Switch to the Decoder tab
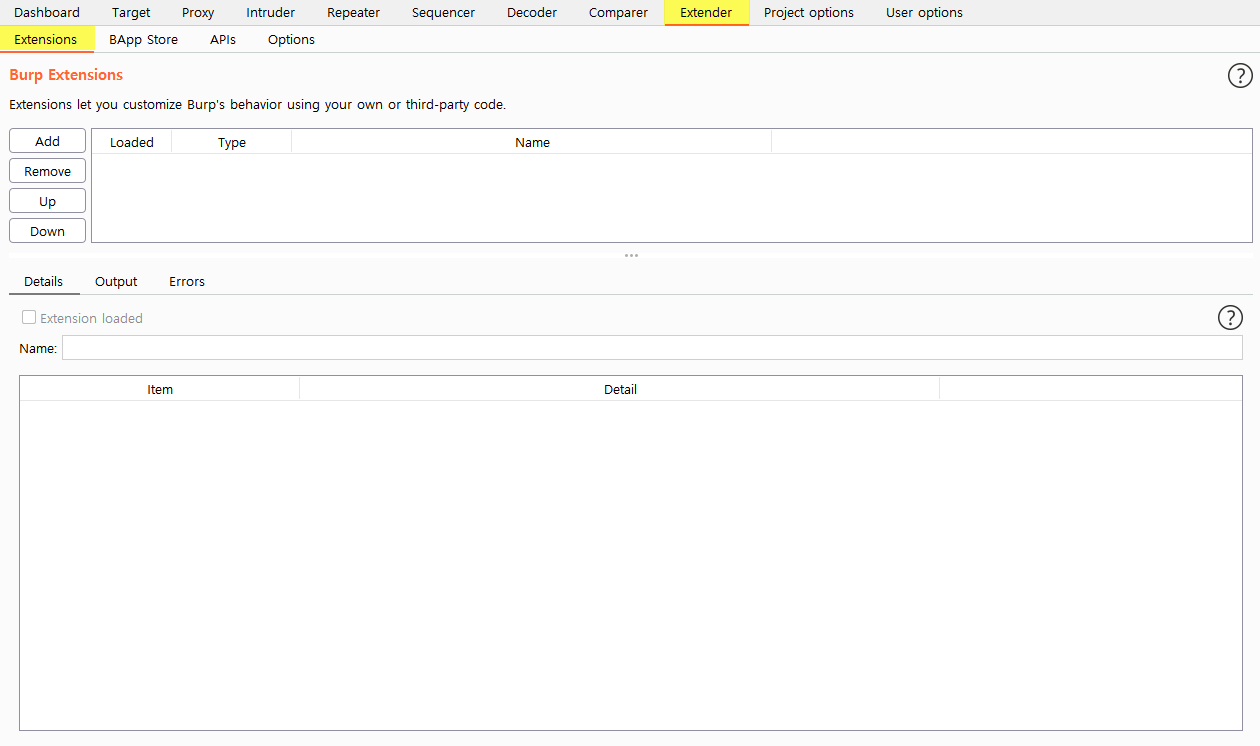Image resolution: width=1260 pixels, height=746 pixels. click(x=532, y=13)
